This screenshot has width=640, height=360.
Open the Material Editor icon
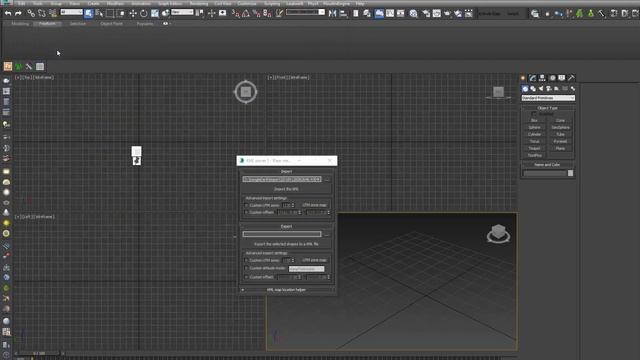413,13
